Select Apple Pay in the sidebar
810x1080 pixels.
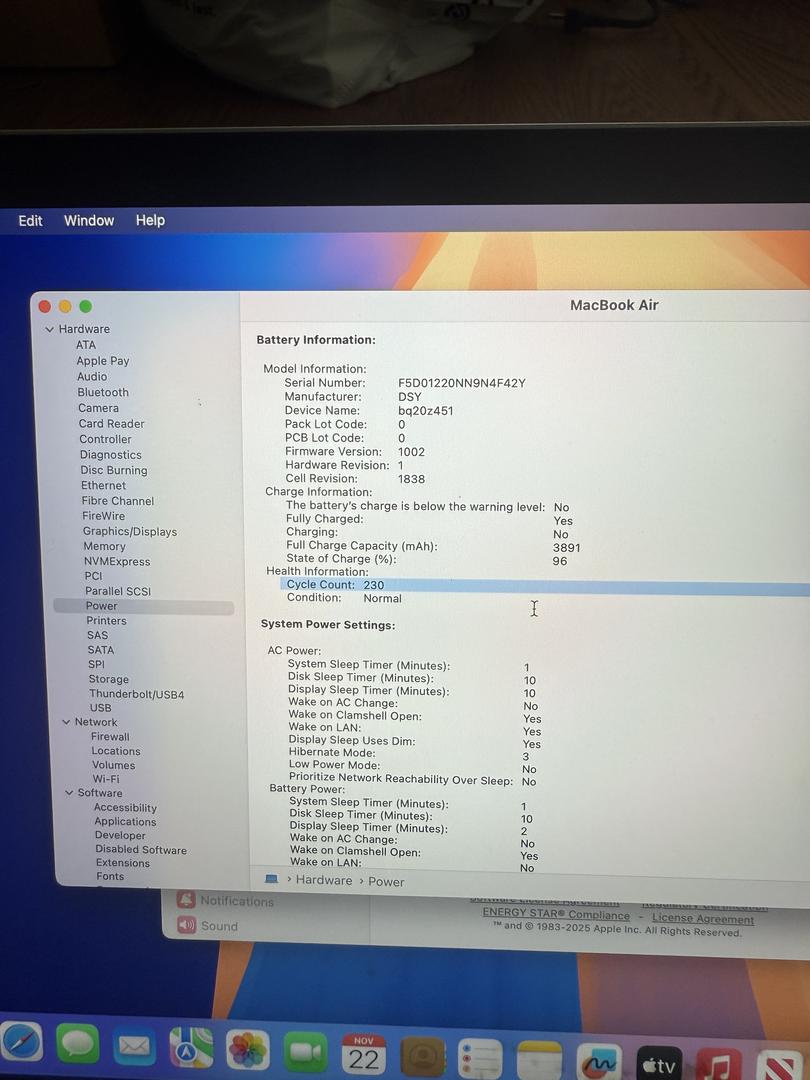pos(103,361)
